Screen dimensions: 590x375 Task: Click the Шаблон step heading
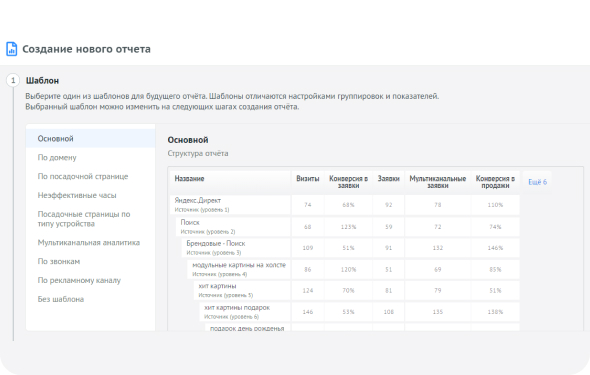pos(42,80)
